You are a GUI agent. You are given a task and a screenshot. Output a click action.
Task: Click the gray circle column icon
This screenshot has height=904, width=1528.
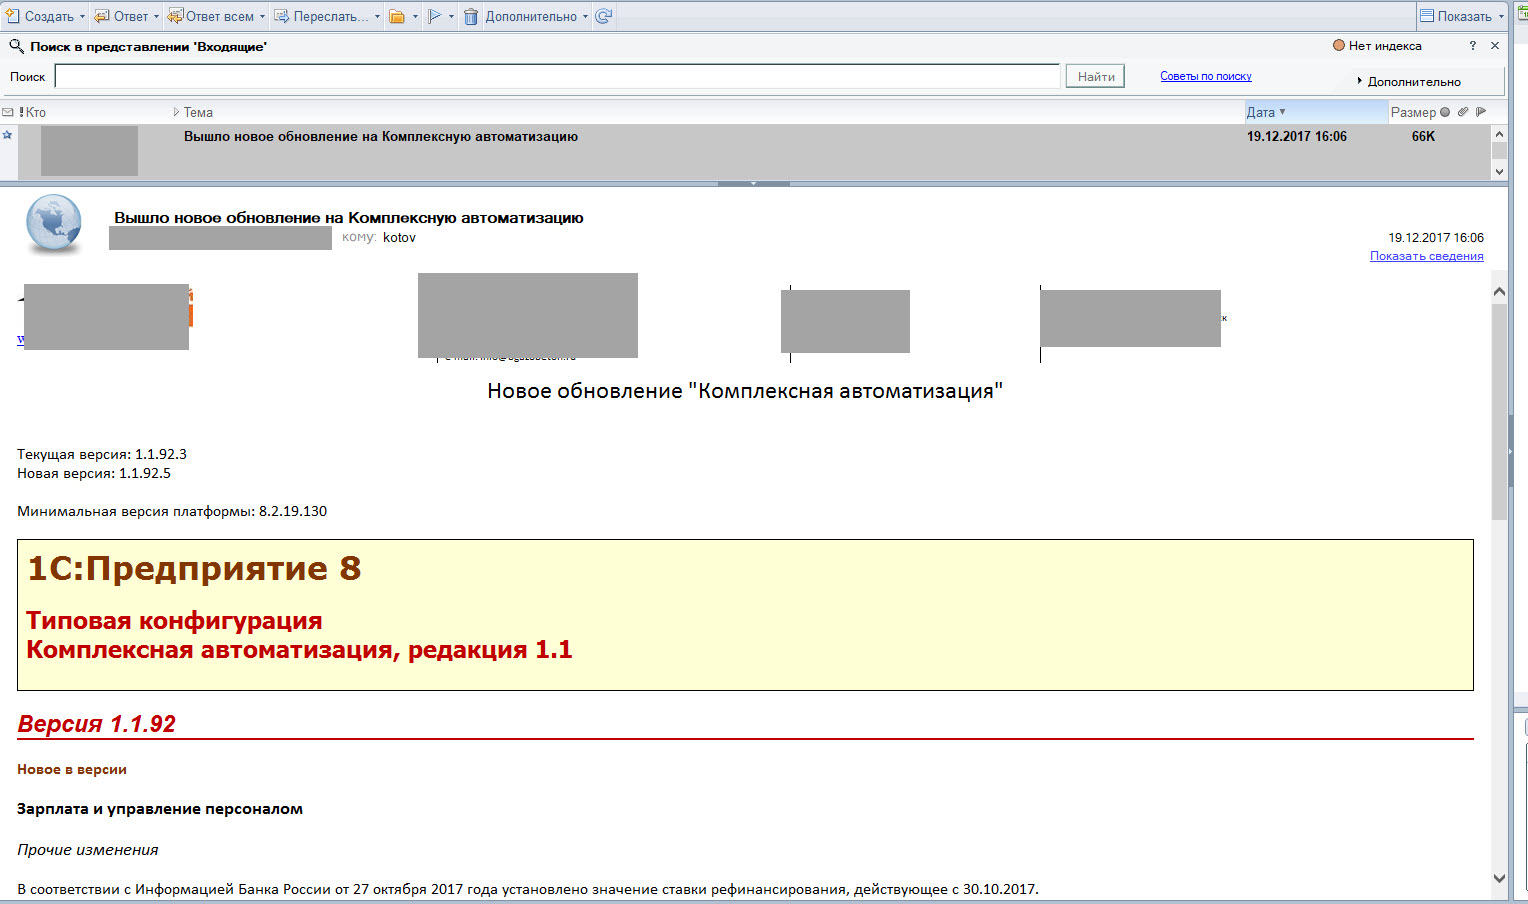tap(1445, 112)
